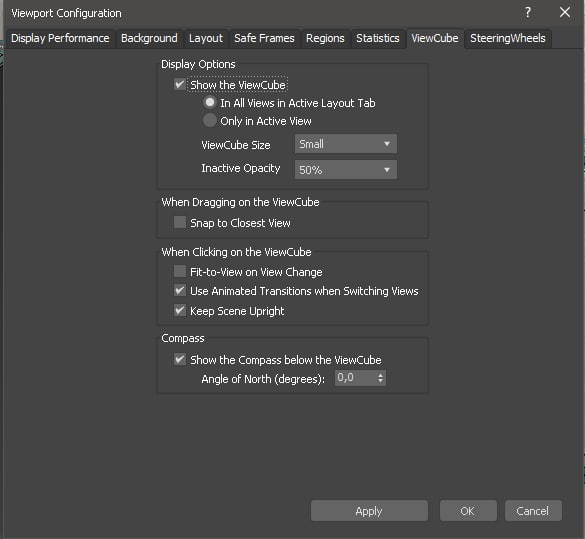Click the When Dragging on the ViewCube heading
Screen dimensions: 585x539
pos(240,202)
